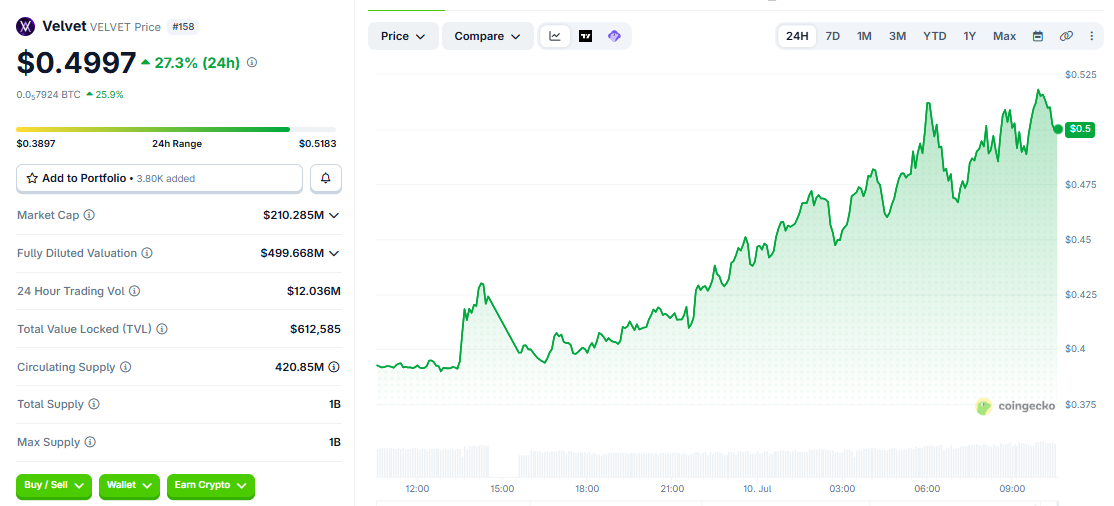The width and height of the screenshot is (1114, 506).
Task: Click the purple diamond chart icon
Action: 615,36
